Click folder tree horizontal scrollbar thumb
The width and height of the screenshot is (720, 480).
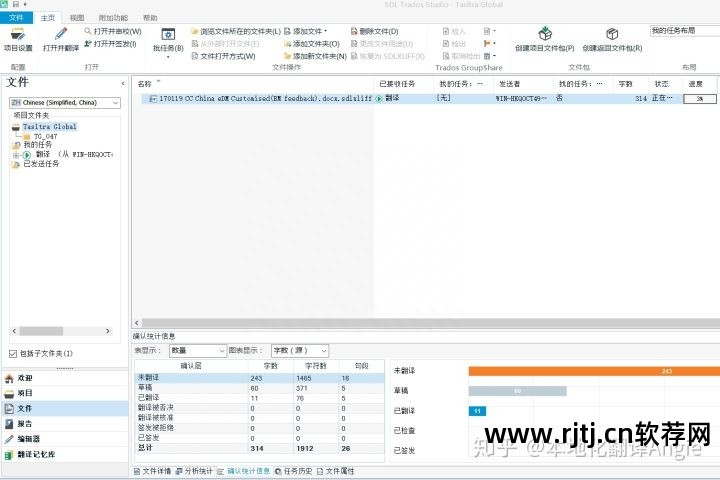[x=41, y=331]
